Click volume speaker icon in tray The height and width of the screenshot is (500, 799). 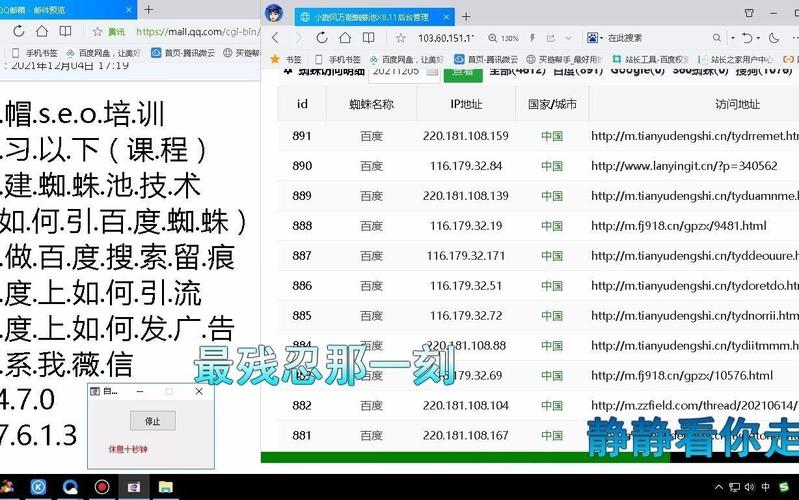(750, 487)
